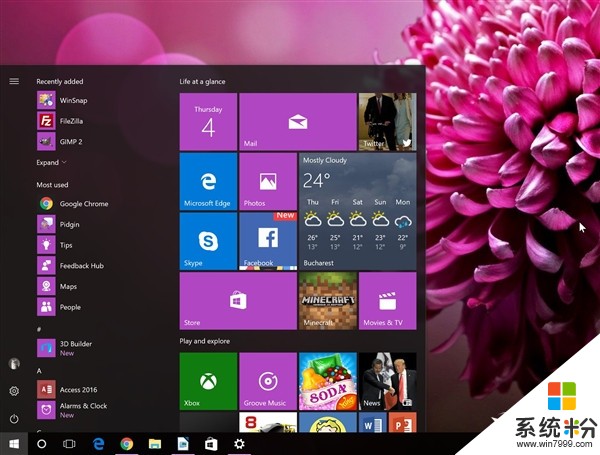Open the Word tile
This screenshot has width=600, height=455.
372,422
